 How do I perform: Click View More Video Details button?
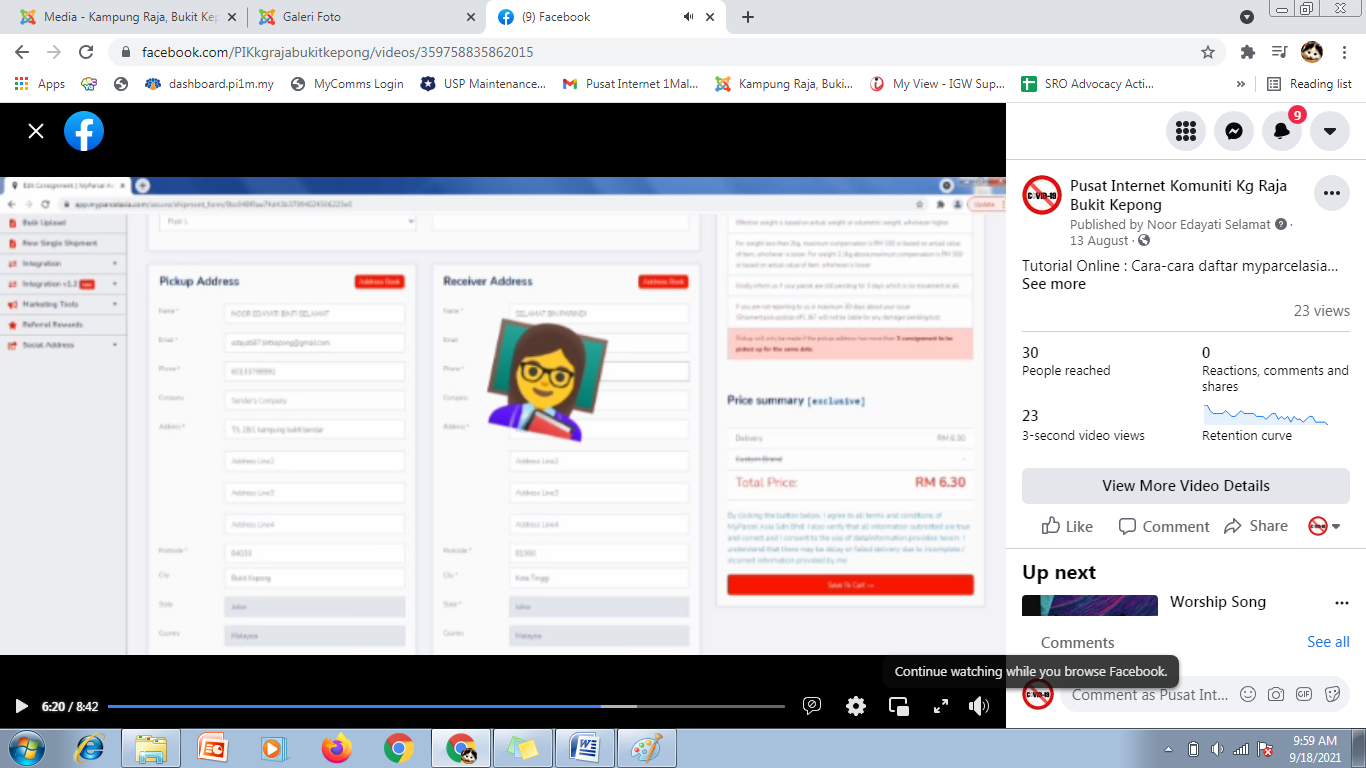tap(1185, 486)
